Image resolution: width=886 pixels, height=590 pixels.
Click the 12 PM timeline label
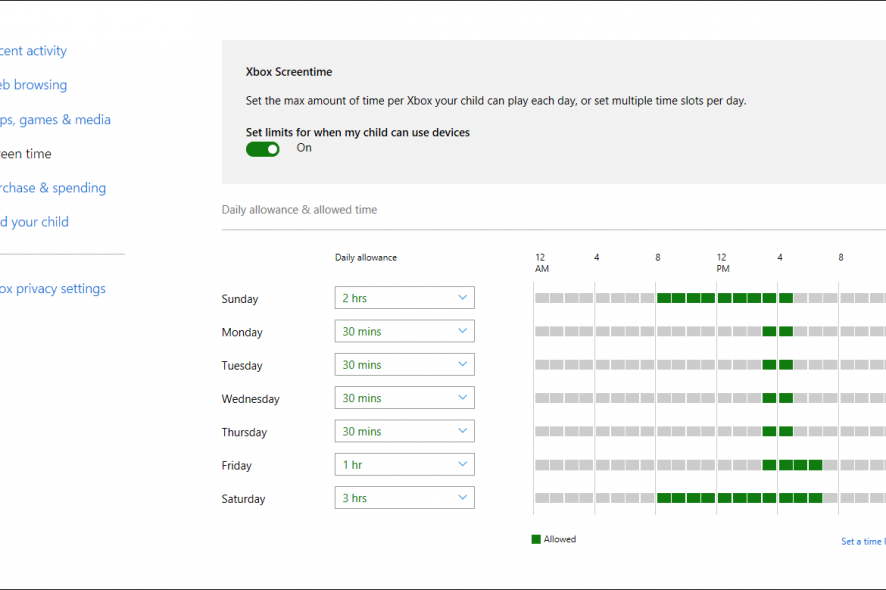723,263
